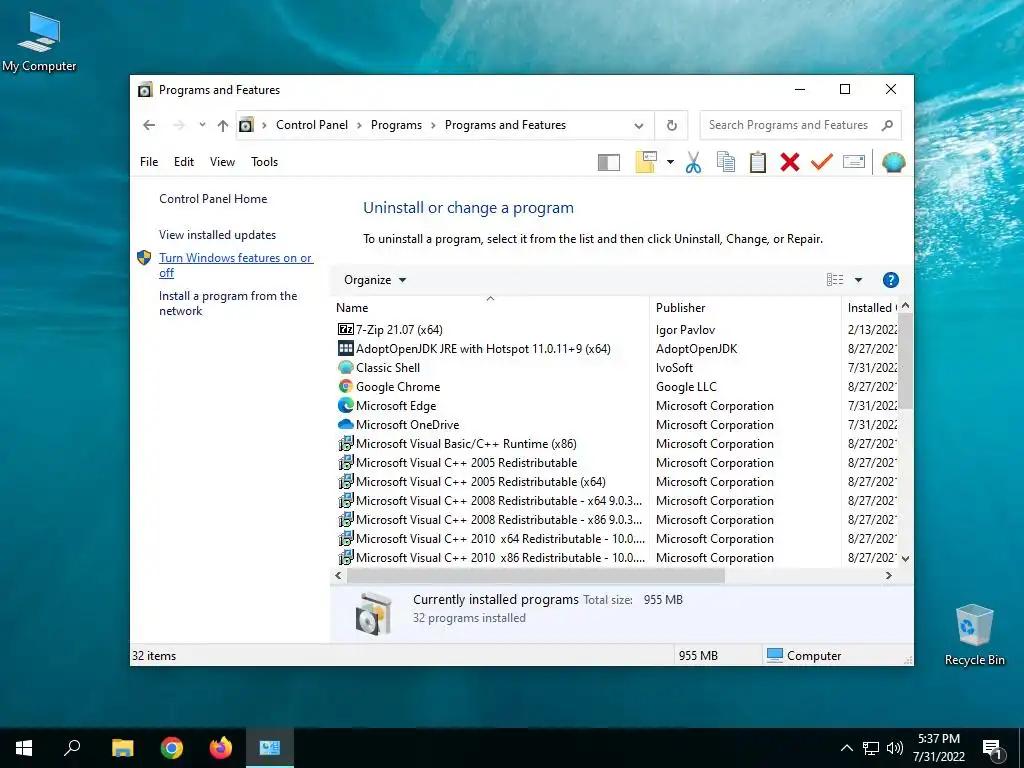Click View installed updates link
The image size is (1024, 768).
point(217,235)
